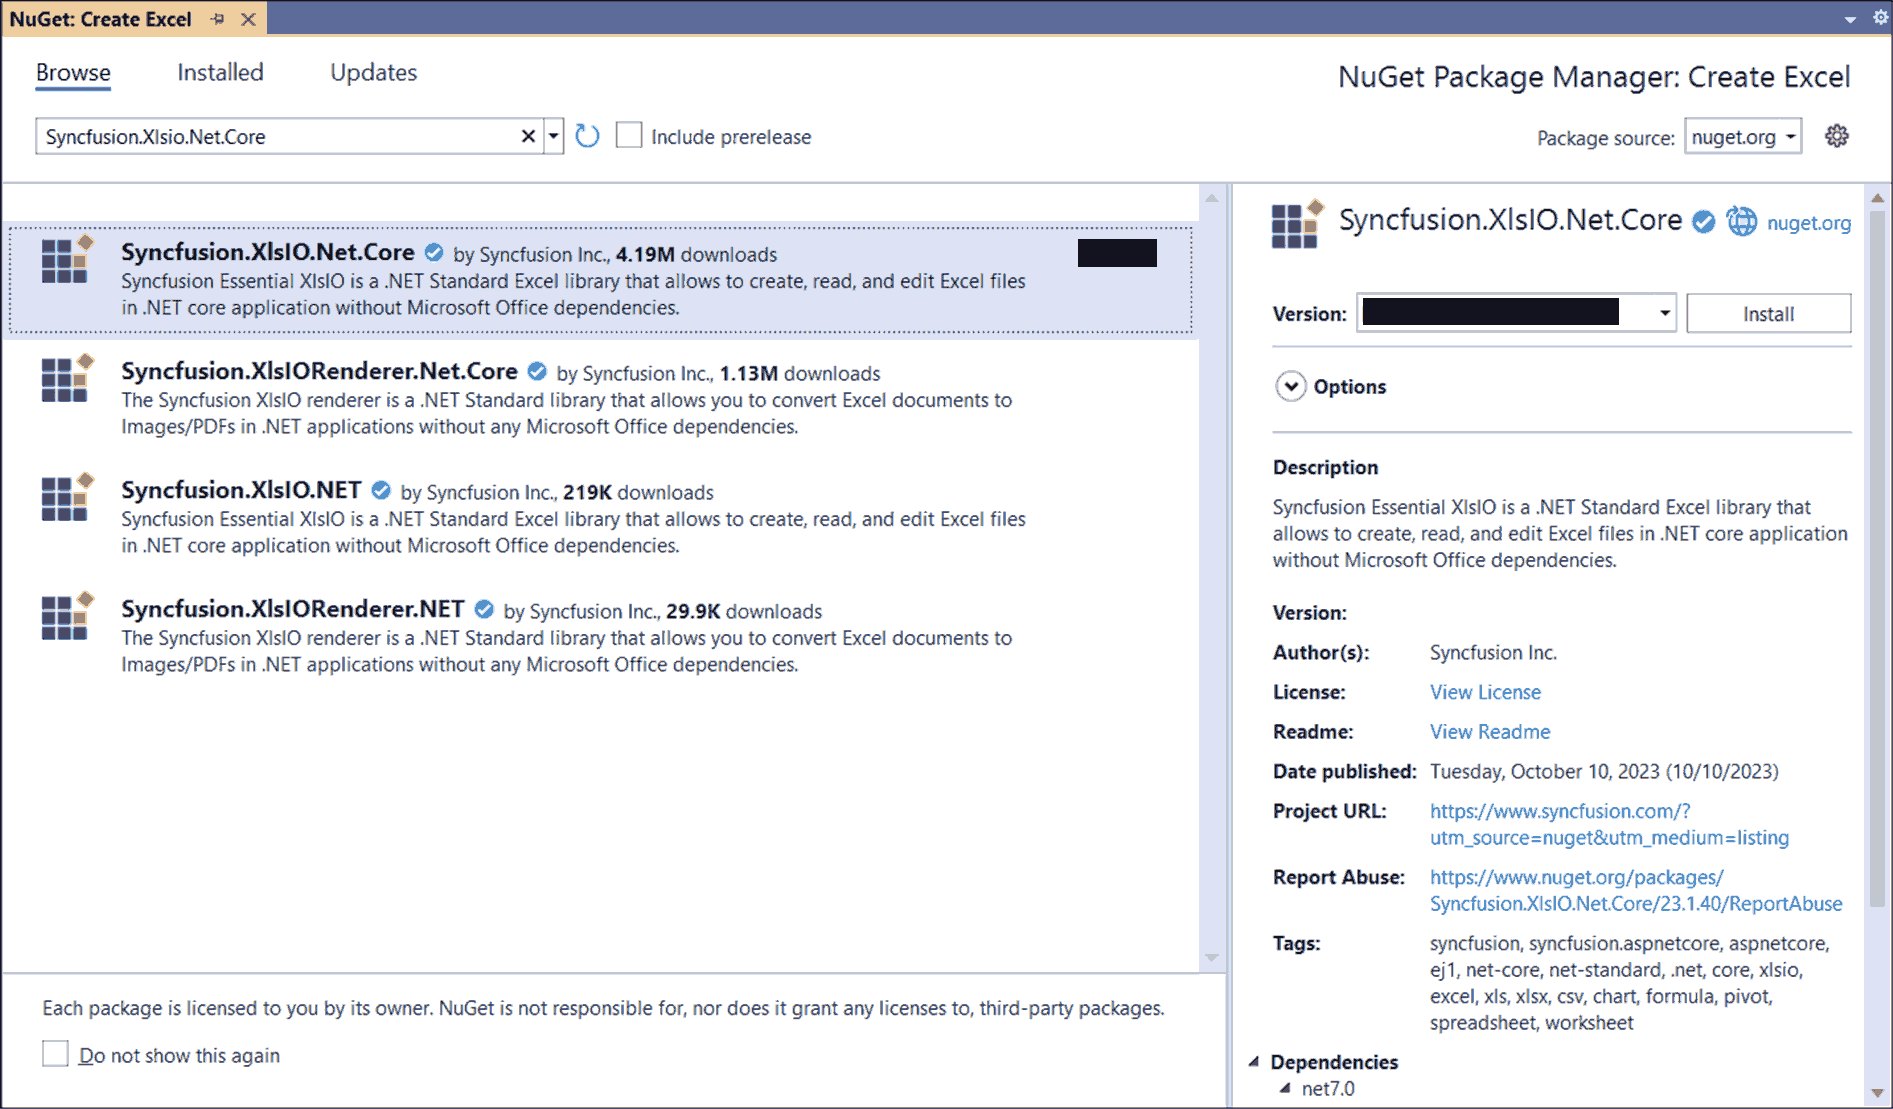Viewport: 1893px width, 1109px height.
Task: Switch to the Installed tab
Action: [x=220, y=72]
